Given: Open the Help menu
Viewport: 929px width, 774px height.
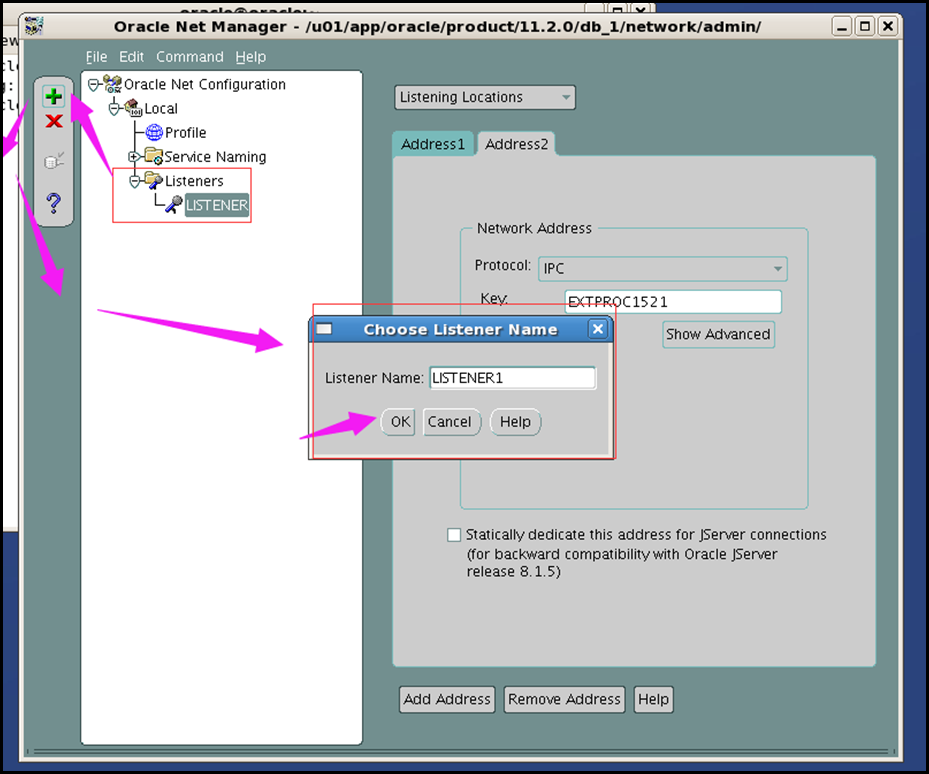Looking at the screenshot, I should pos(251,57).
